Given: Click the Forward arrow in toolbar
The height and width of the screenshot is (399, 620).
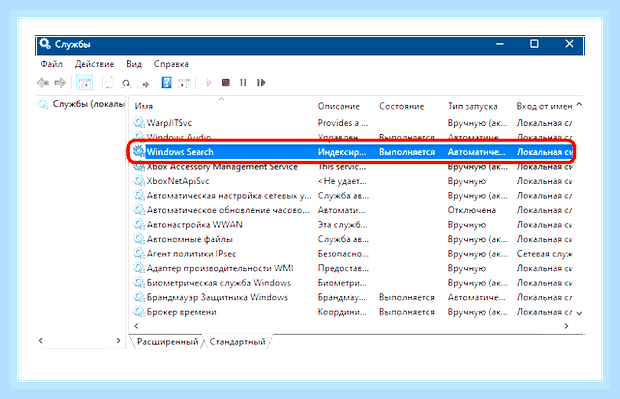Looking at the screenshot, I should (60, 83).
